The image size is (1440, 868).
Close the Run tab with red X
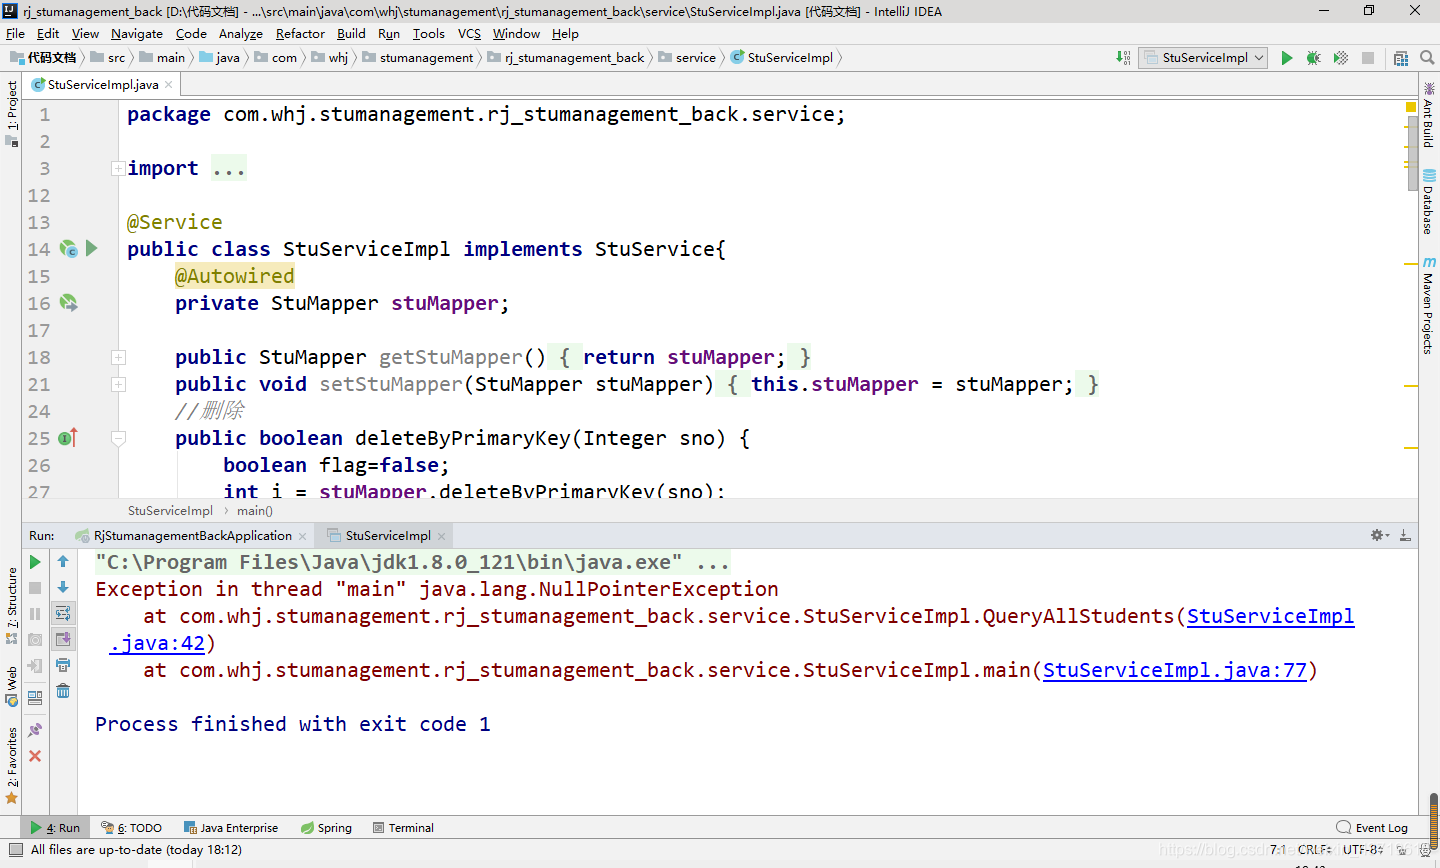pos(35,756)
